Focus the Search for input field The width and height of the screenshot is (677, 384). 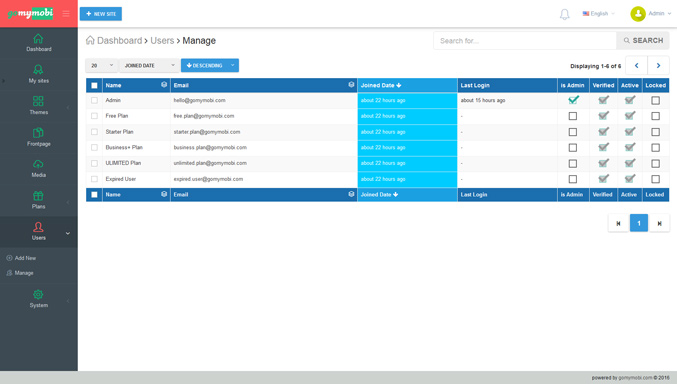pos(525,41)
